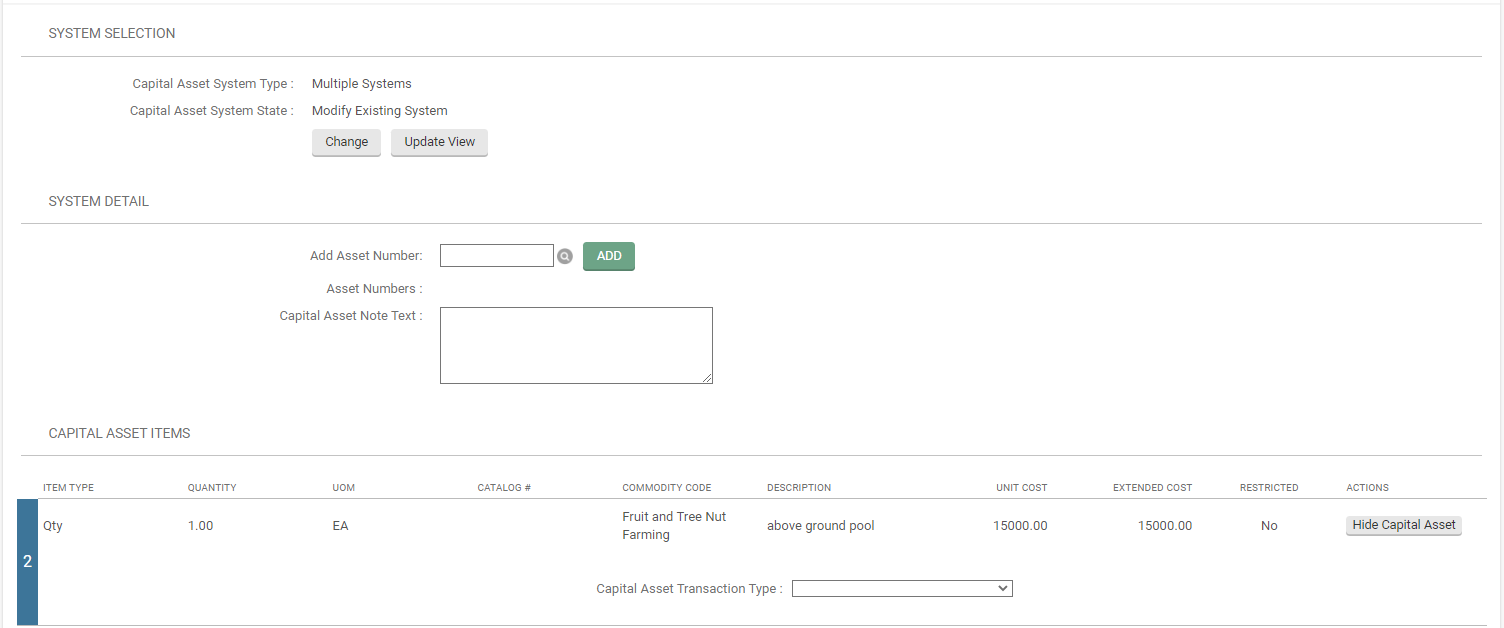The image size is (1504, 628).
Task: Click the Description column header
Action: click(x=798, y=488)
